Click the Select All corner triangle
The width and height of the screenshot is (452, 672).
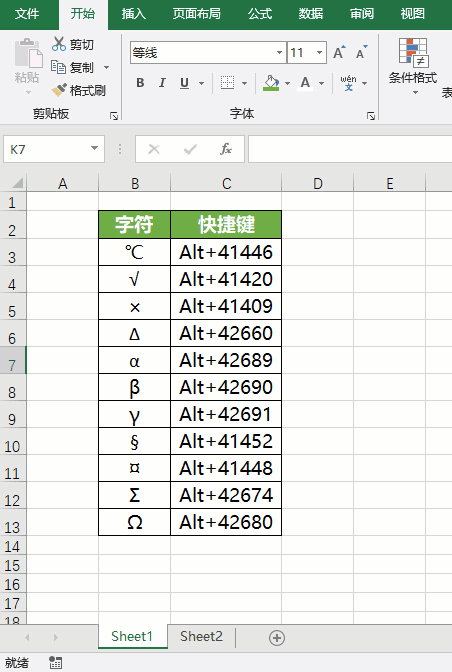pos(18,183)
